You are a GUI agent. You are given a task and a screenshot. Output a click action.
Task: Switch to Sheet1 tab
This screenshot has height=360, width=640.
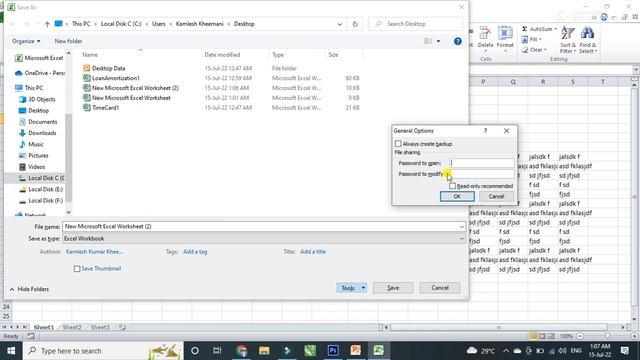tap(44, 327)
